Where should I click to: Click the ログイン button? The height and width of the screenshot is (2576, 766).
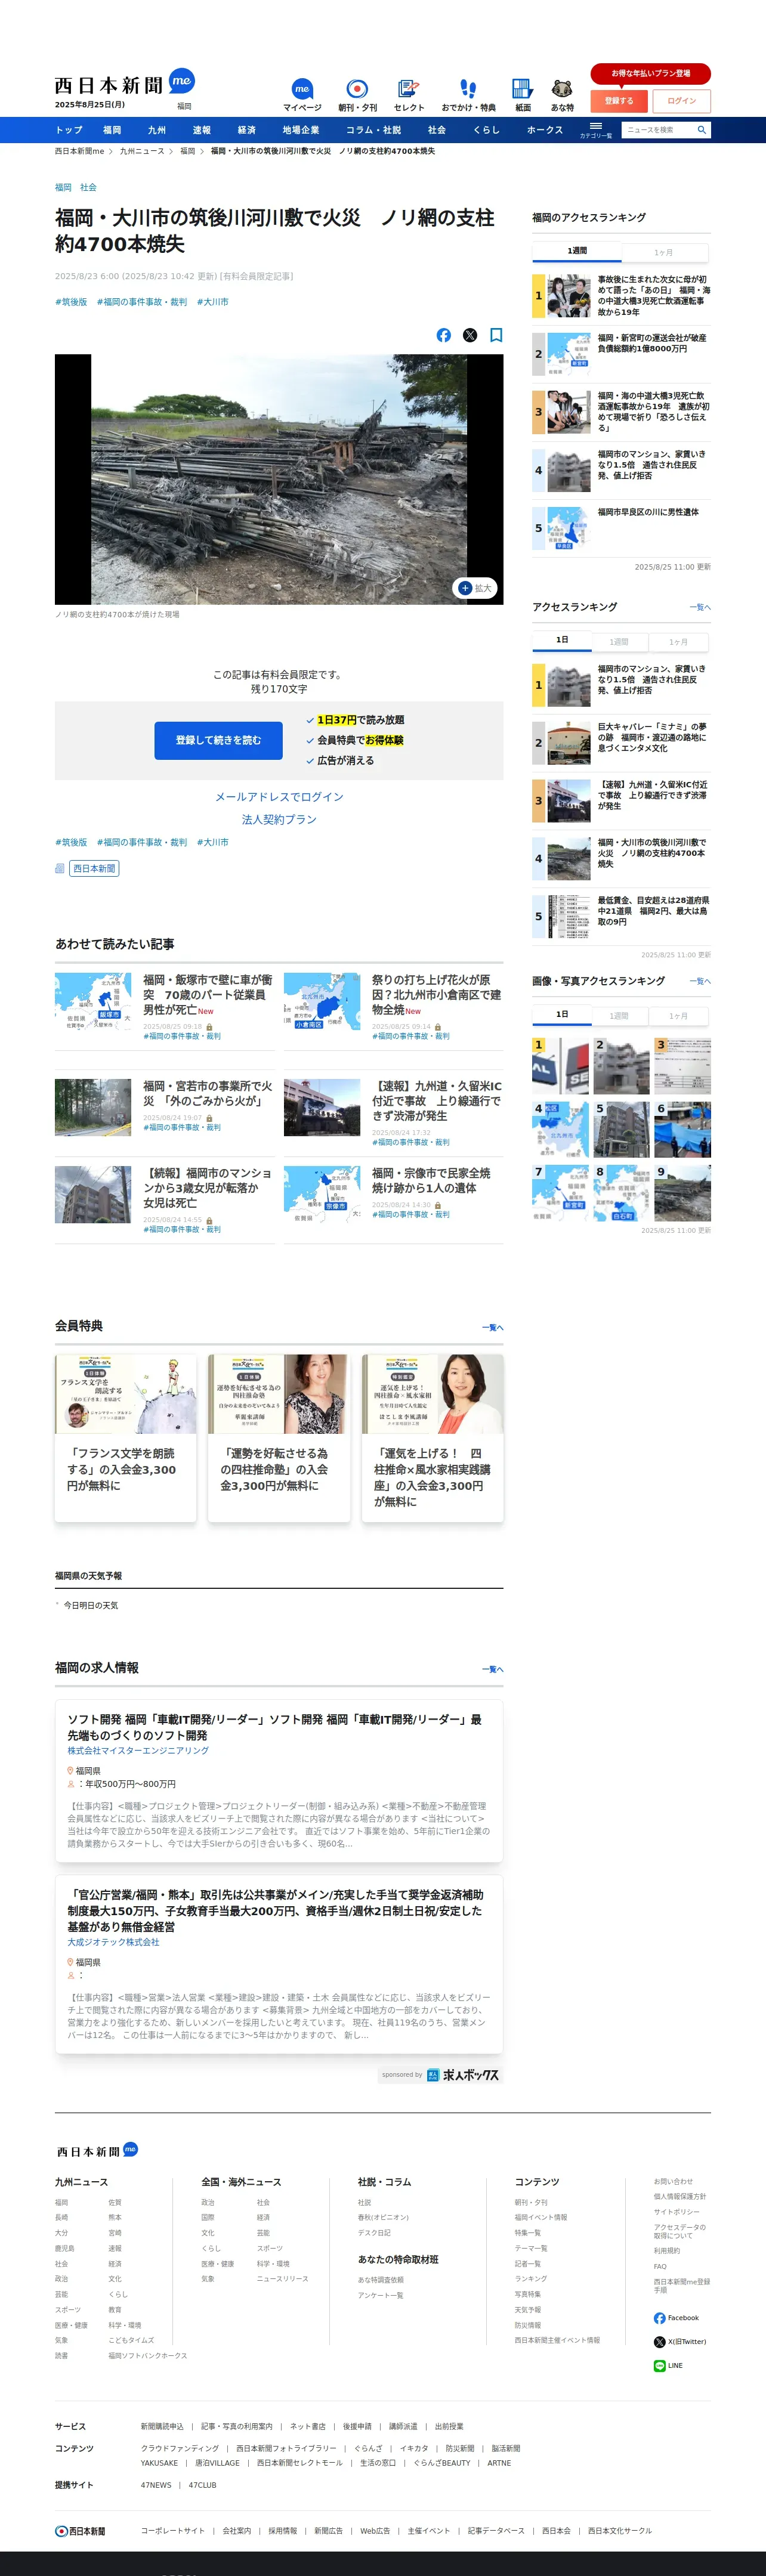click(681, 101)
